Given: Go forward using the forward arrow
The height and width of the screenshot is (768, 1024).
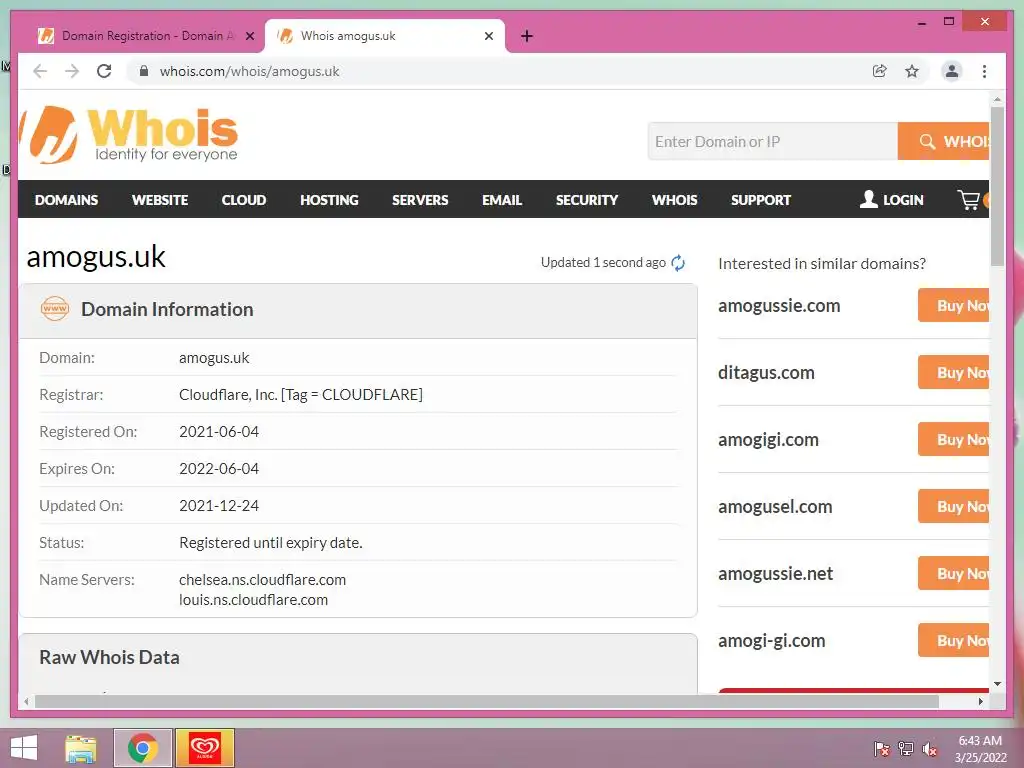Looking at the screenshot, I should coord(72,71).
